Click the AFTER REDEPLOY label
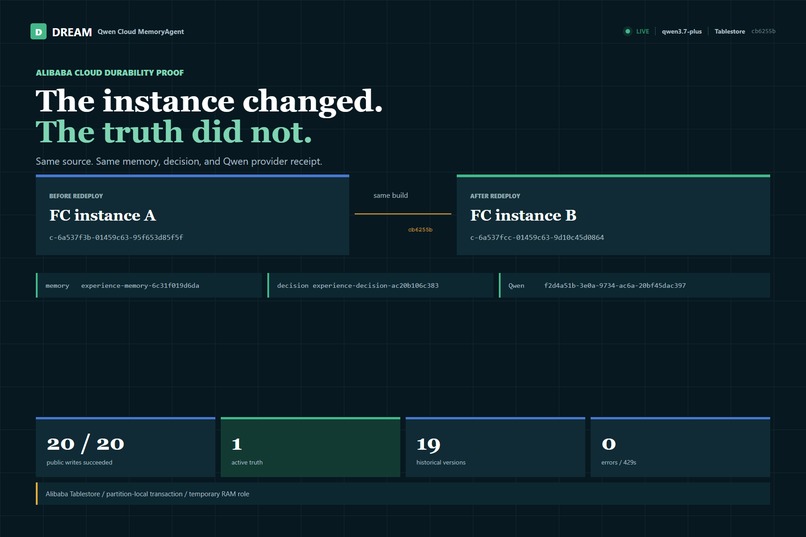The height and width of the screenshot is (537, 806). tap(495, 196)
